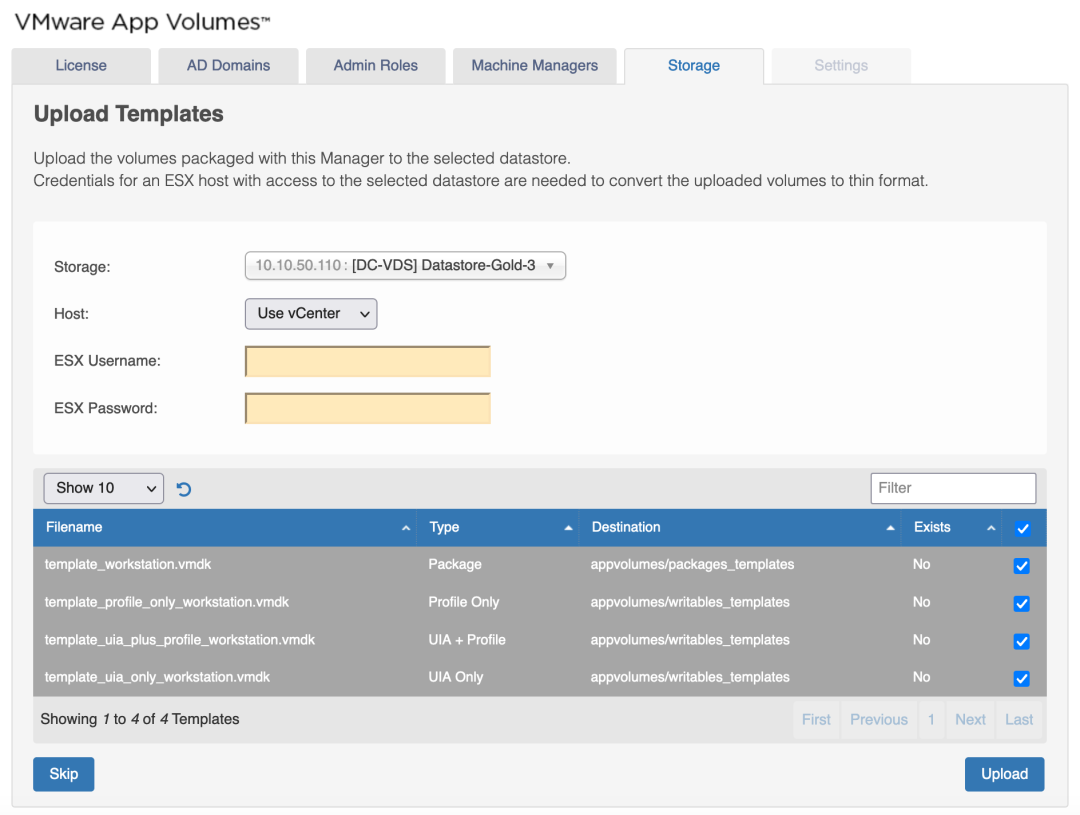Uncheck template_uia_plus_profile_workstation.vmdk checkbox
The width and height of the screenshot is (1080, 815).
[x=1021, y=641]
